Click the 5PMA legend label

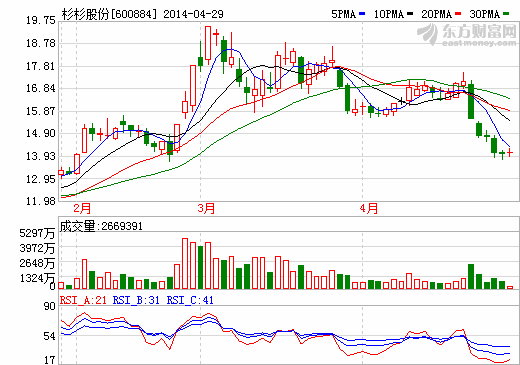(344, 14)
